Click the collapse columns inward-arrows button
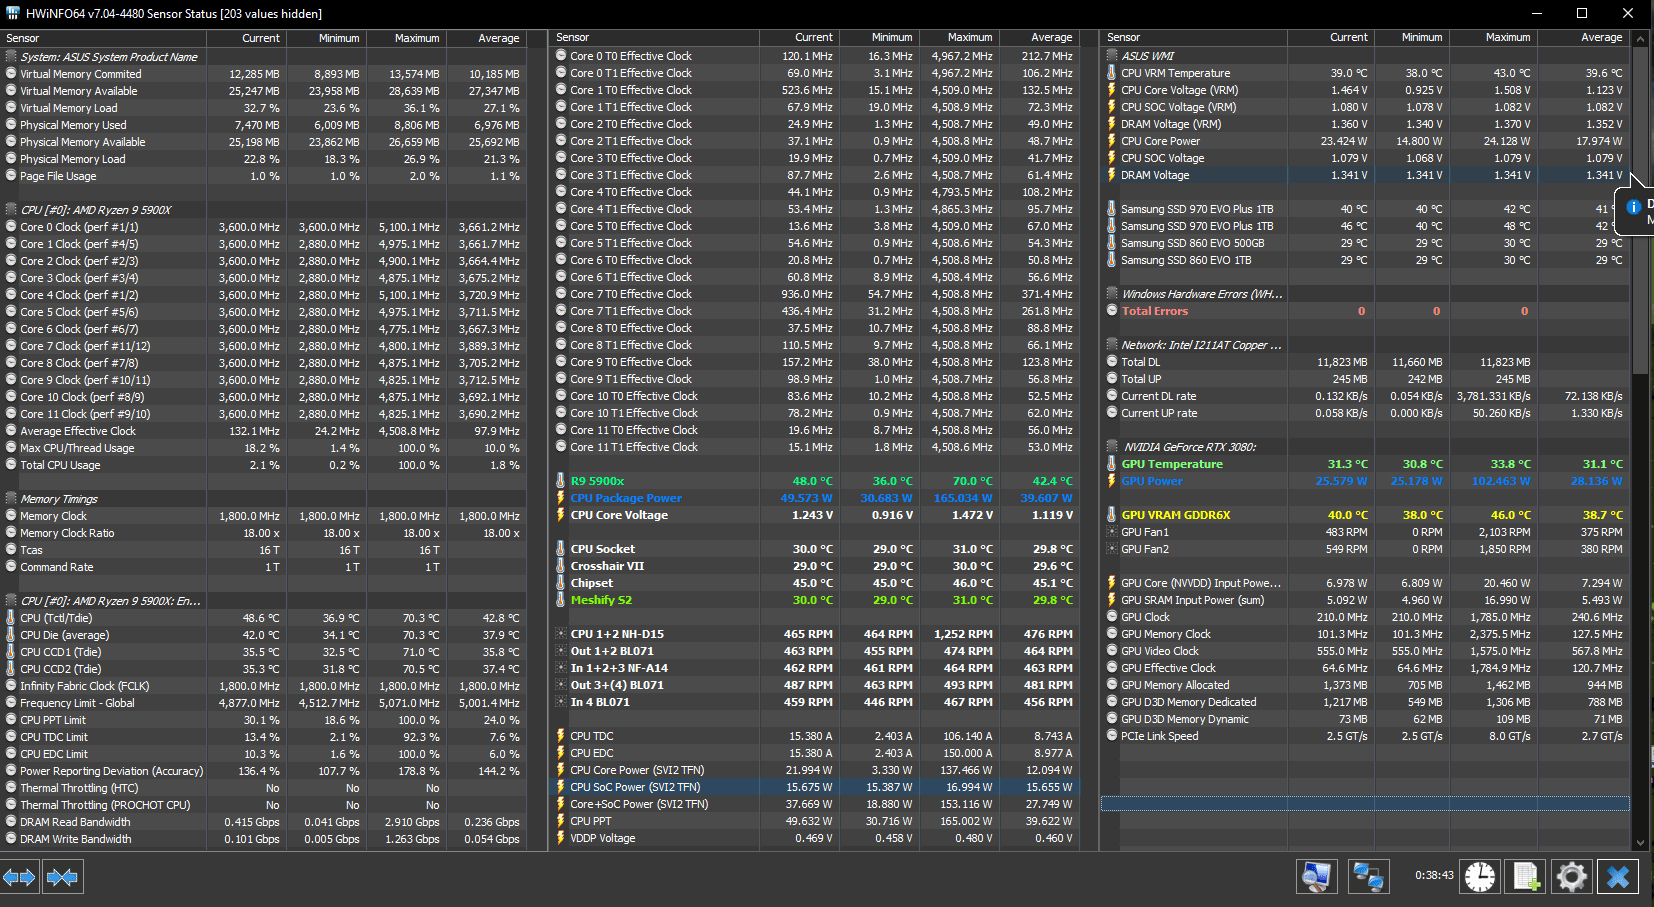Viewport: 1654px width, 907px height. [x=62, y=877]
